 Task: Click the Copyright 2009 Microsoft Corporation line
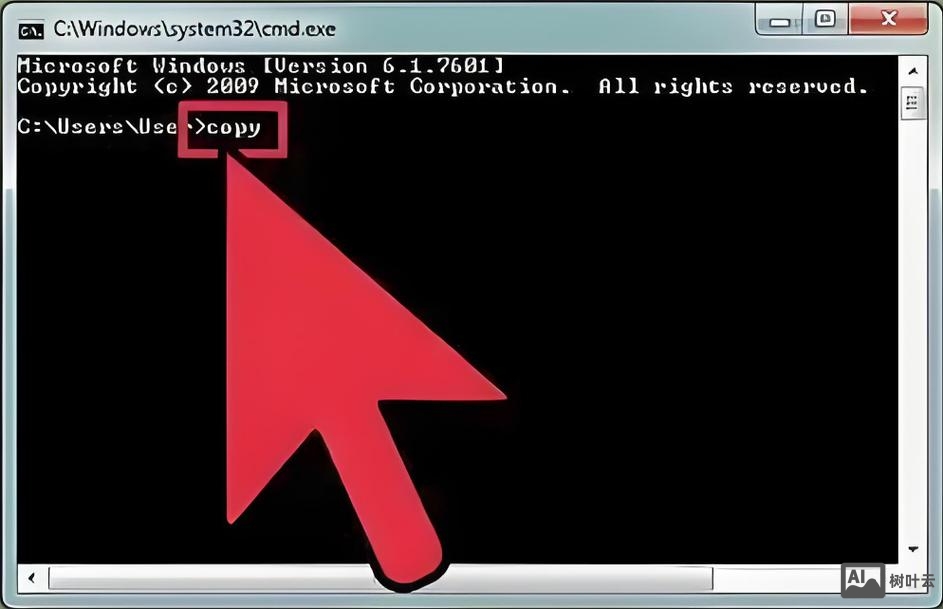pyautogui.click(x=443, y=87)
